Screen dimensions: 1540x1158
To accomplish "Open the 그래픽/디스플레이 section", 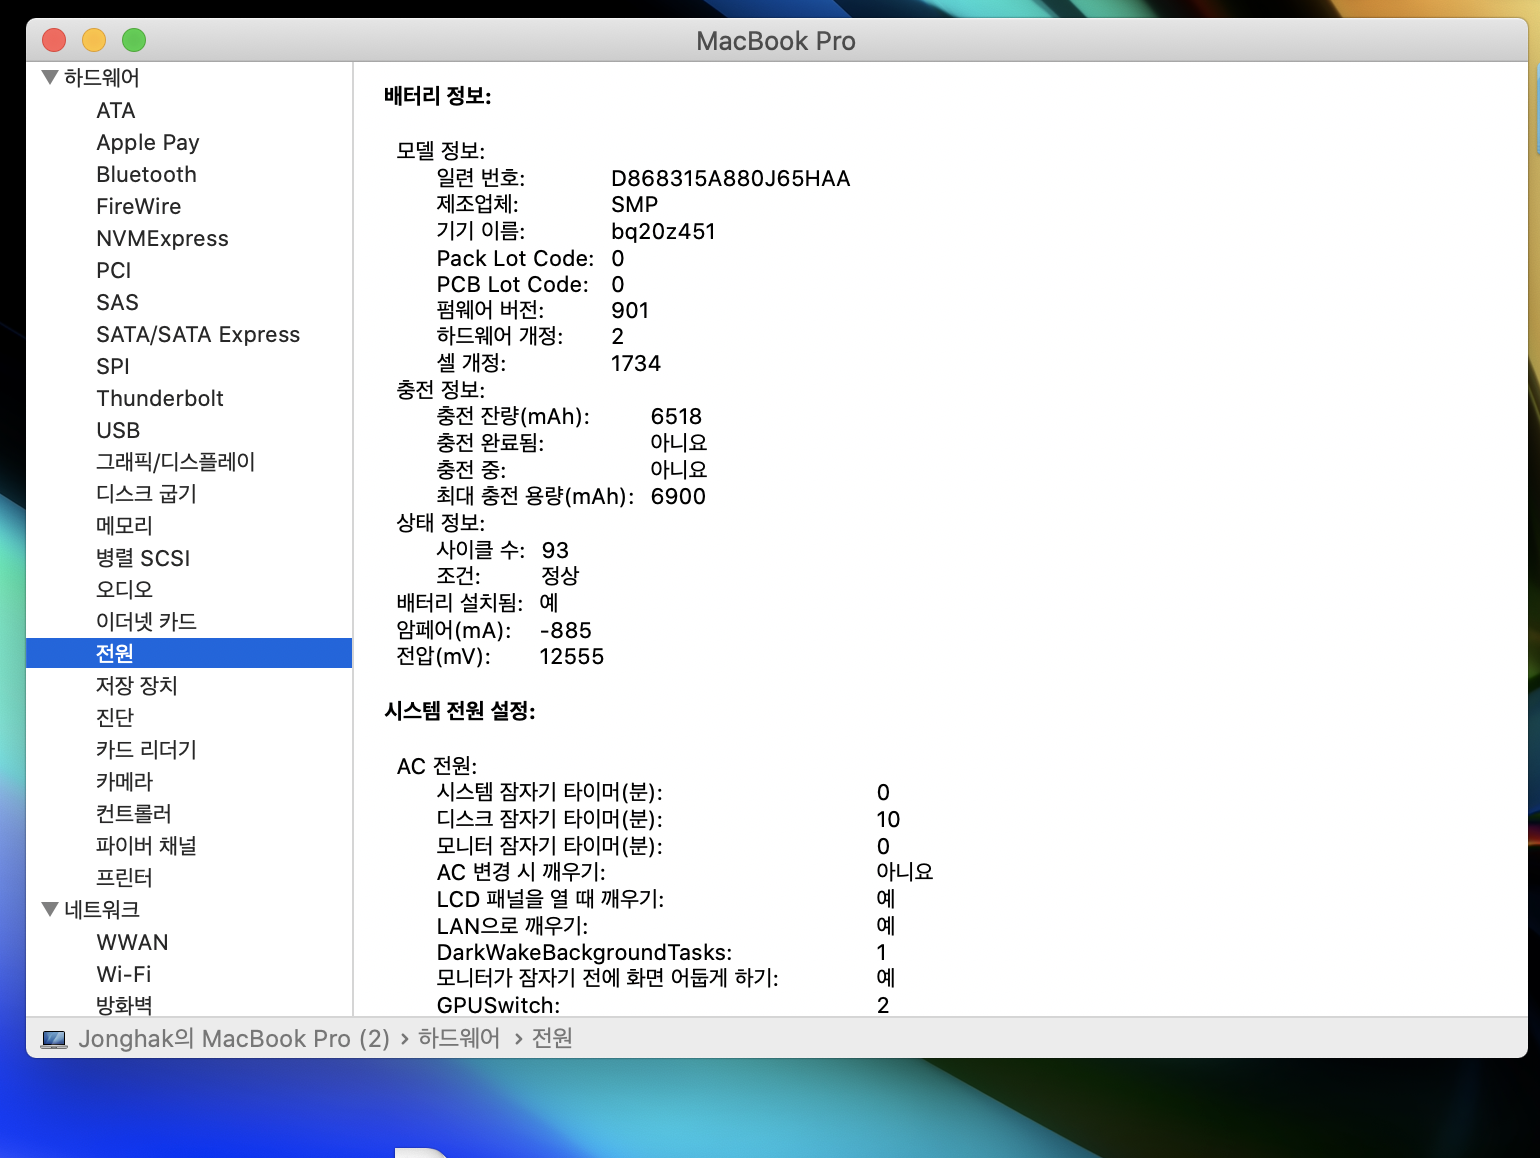I will point(175,462).
